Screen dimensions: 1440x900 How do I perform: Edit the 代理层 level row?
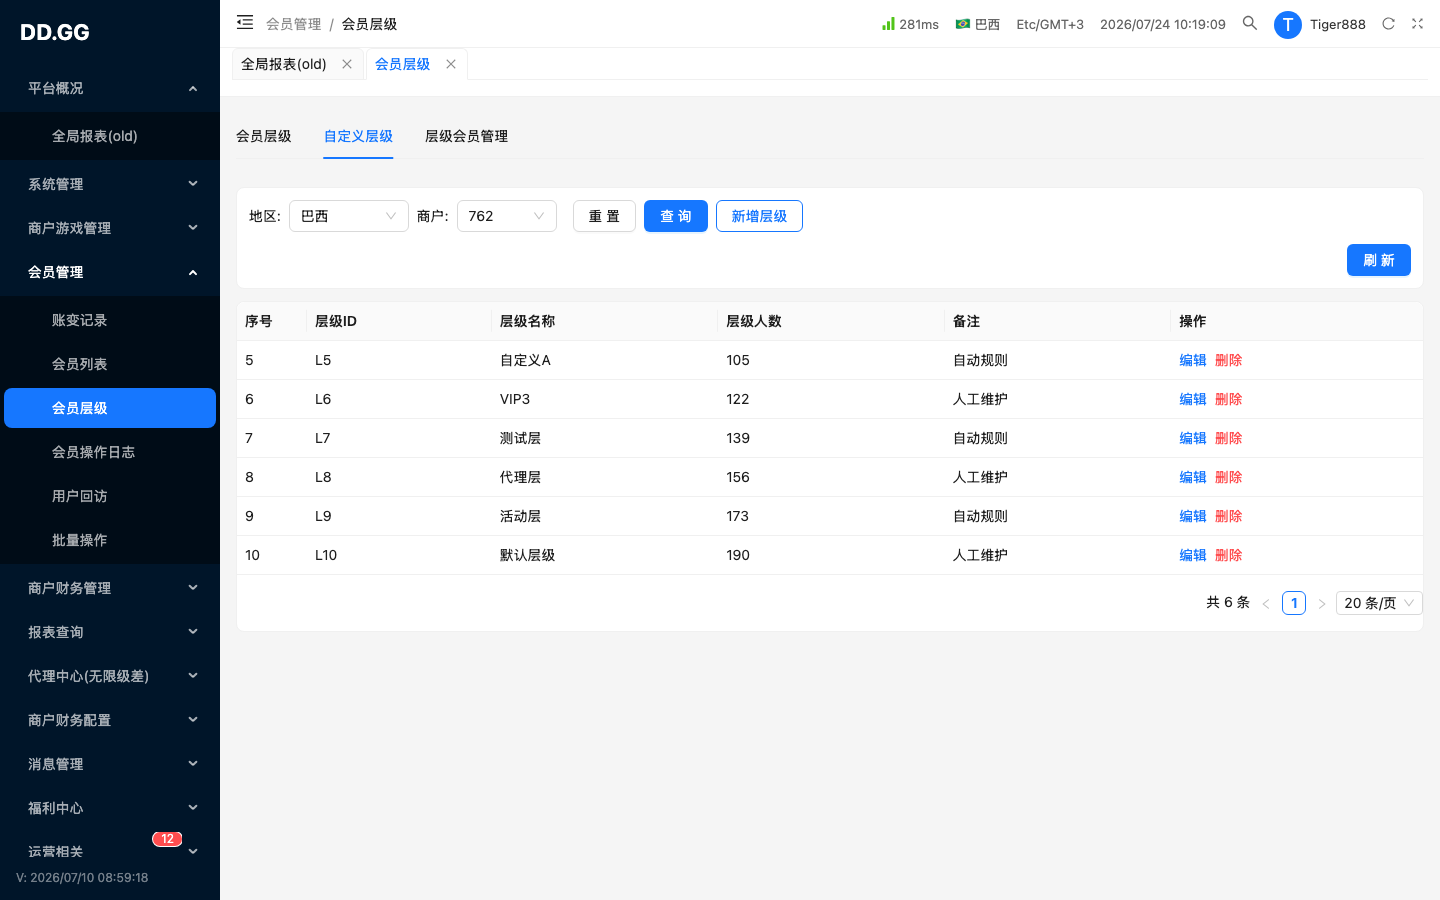click(1193, 477)
